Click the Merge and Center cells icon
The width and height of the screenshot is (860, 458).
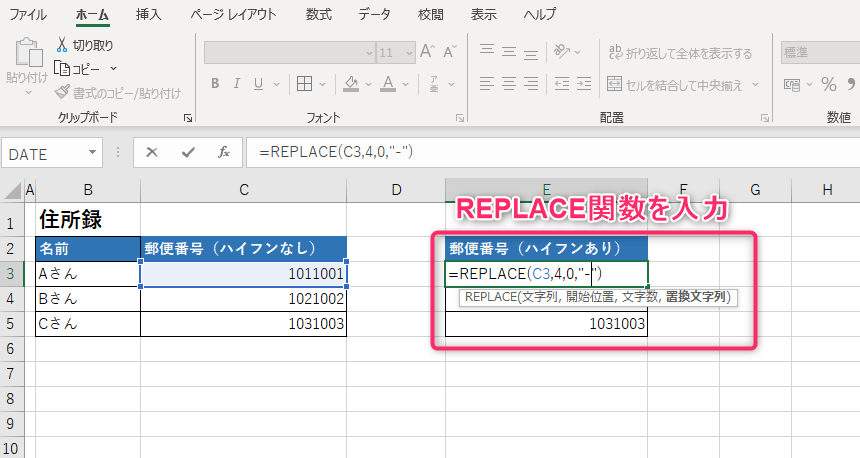[x=612, y=84]
